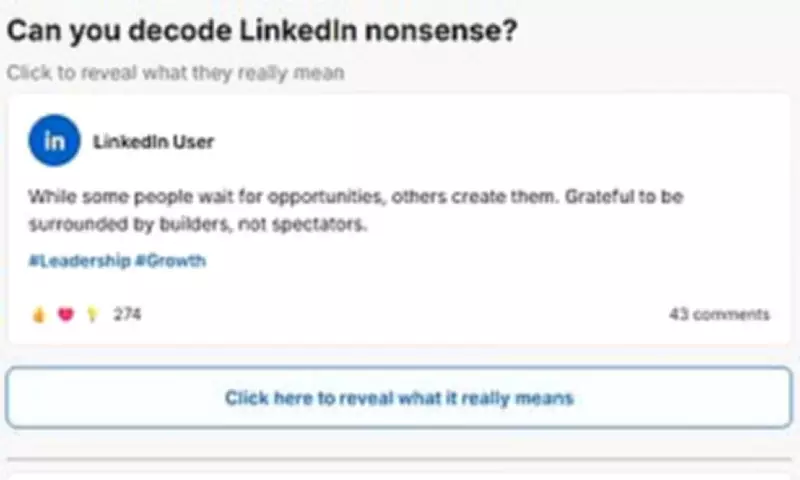Click the word "opportunities" in the post
This screenshot has height=480, width=800.
point(326,197)
